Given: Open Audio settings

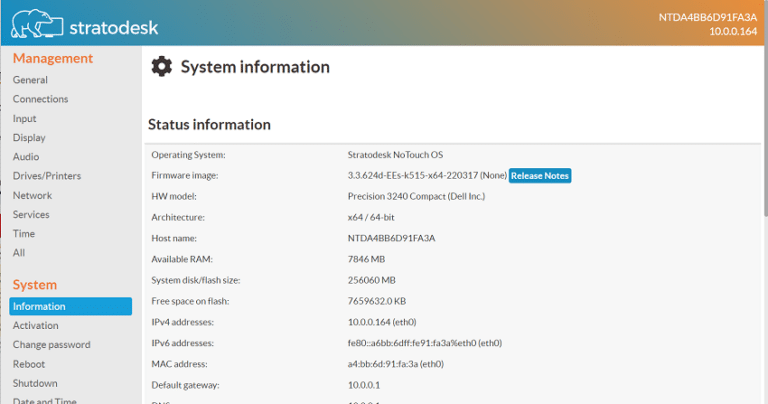Looking at the screenshot, I should [26, 157].
